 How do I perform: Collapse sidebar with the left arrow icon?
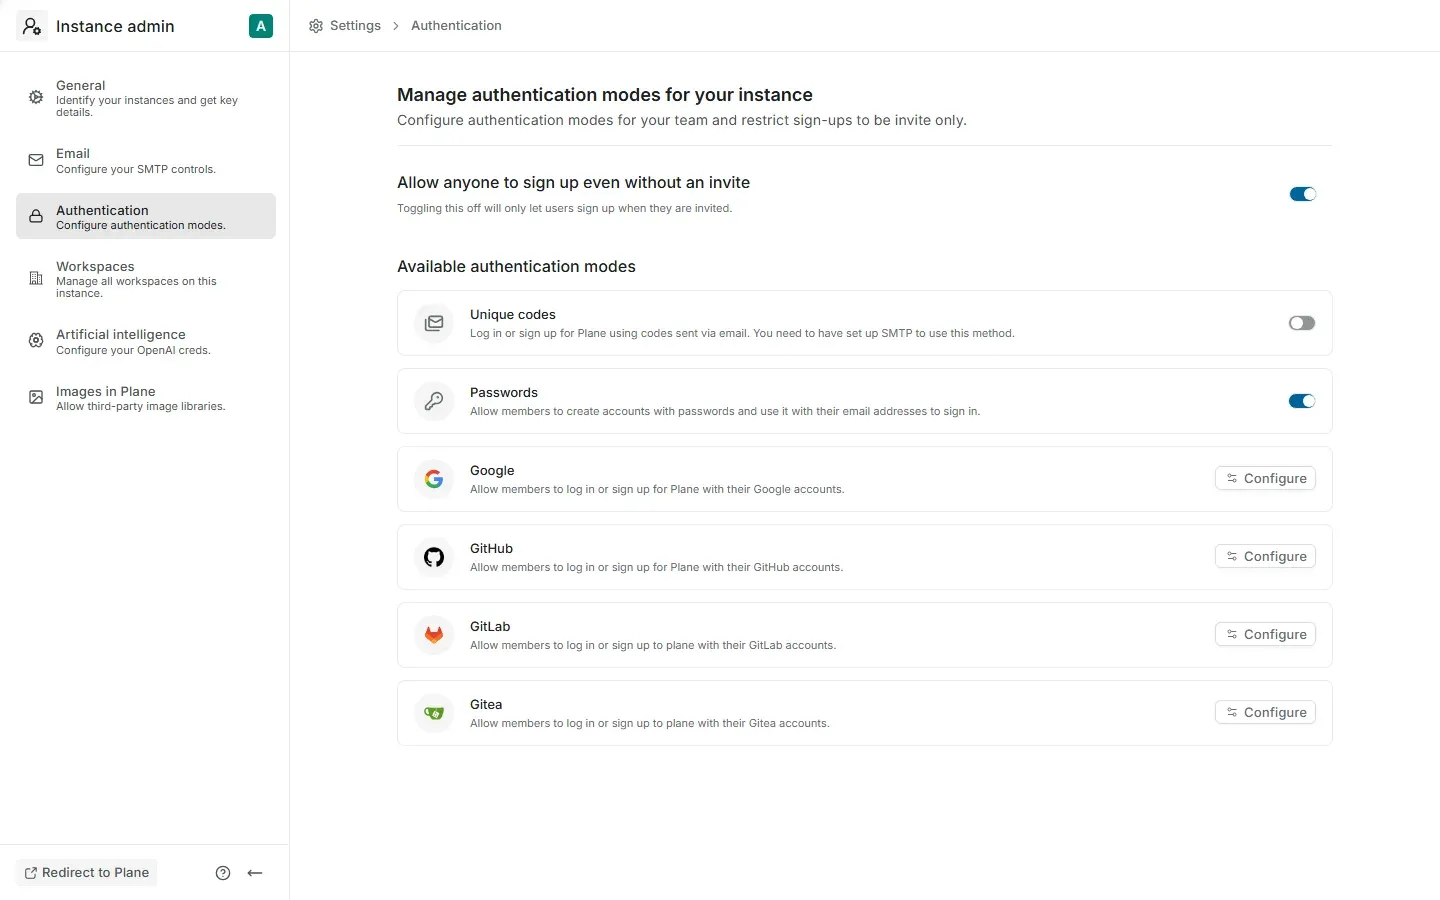255,873
